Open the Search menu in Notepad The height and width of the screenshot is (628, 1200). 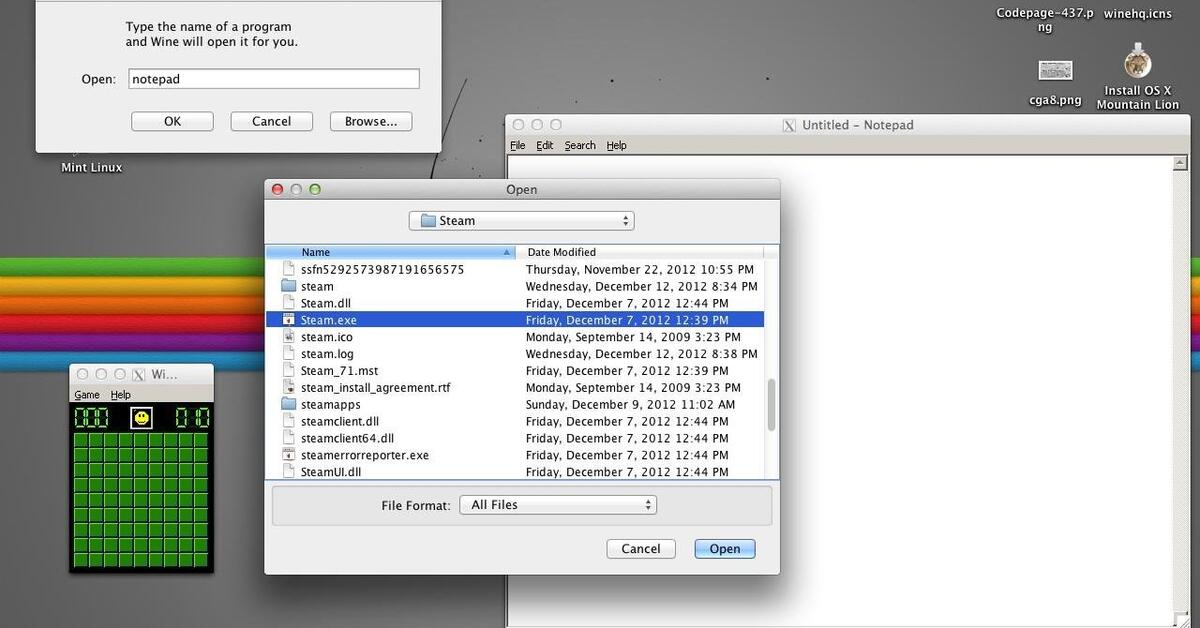580,145
